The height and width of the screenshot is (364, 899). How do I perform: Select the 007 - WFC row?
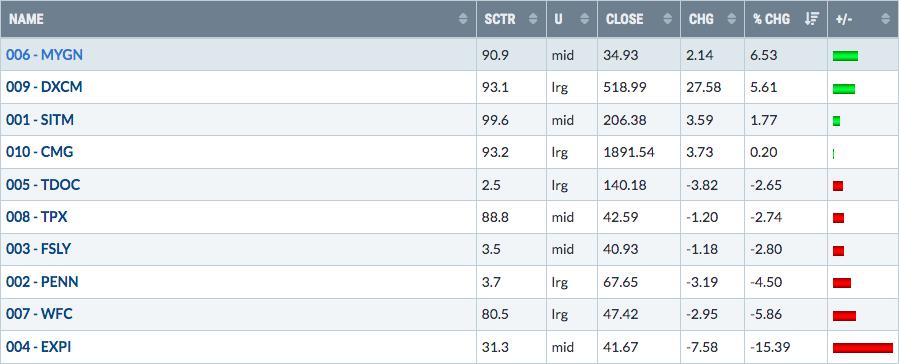450,314
